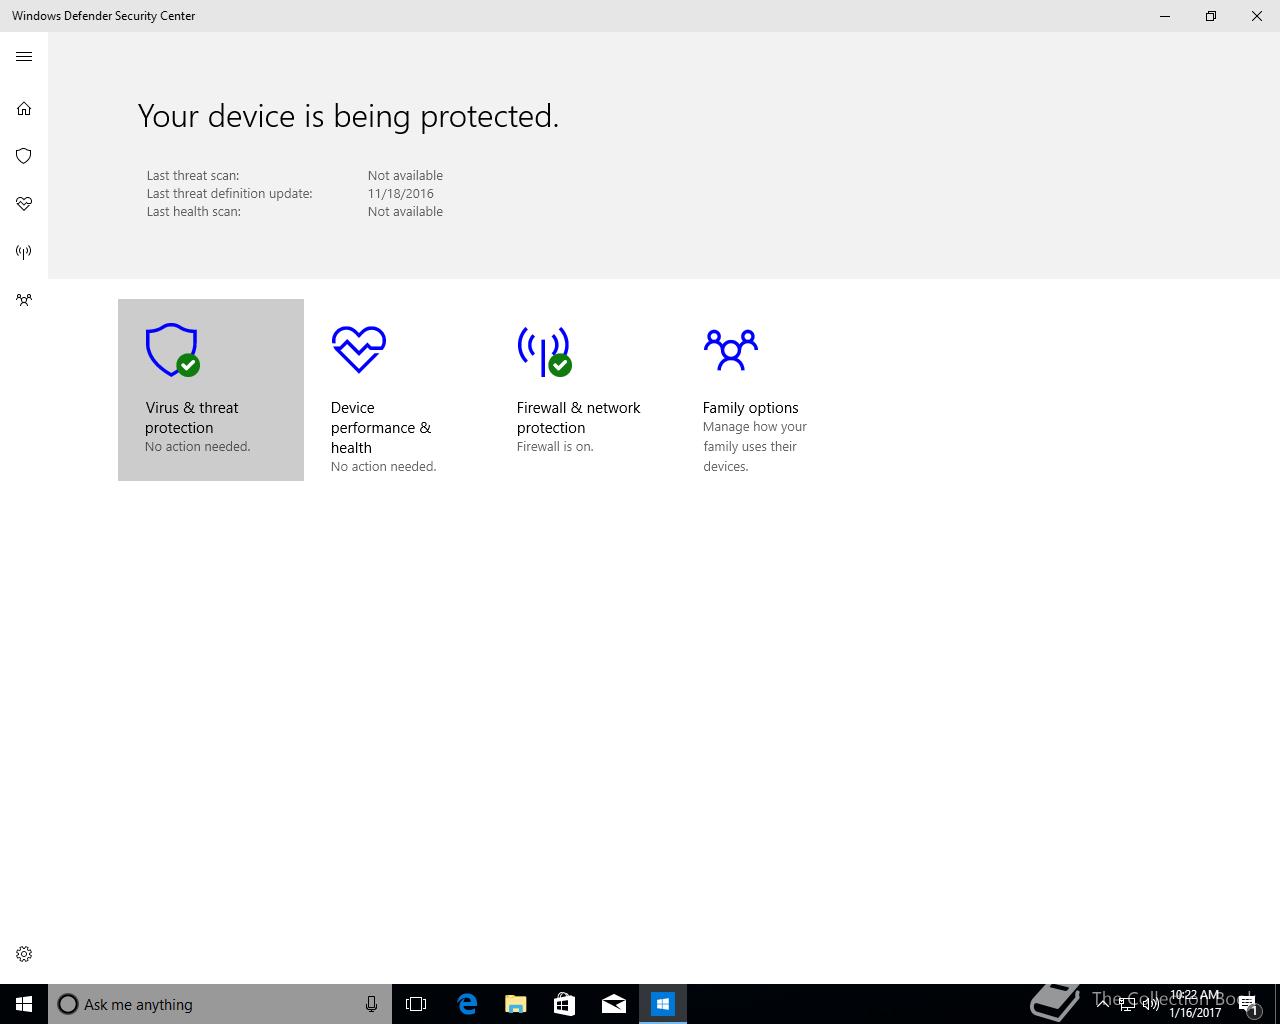This screenshot has width=1280, height=1024.
Task: Select the 'Last threat scan:' label
Action: [193, 176]
